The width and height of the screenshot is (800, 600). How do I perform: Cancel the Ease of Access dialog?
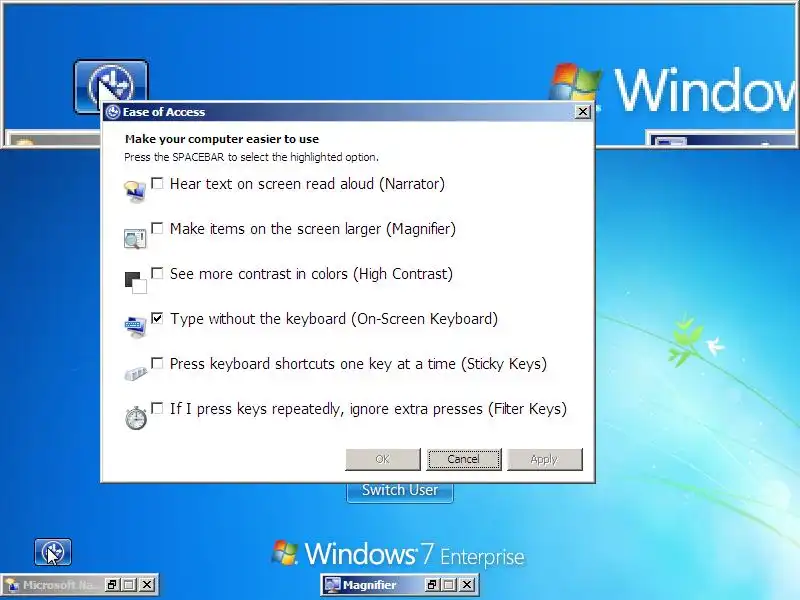(x=464, y=459)
